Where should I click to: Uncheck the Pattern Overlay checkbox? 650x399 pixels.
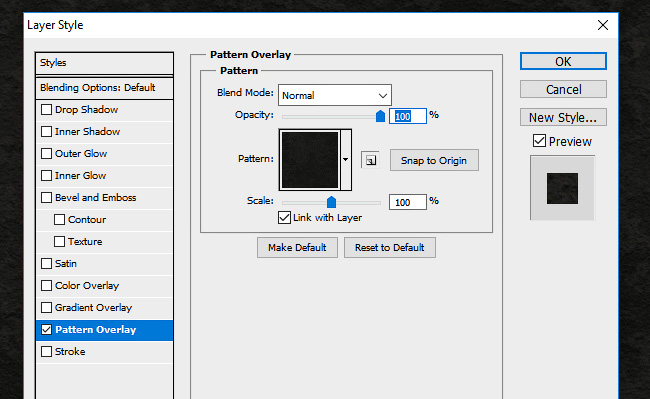pos(46,329)
